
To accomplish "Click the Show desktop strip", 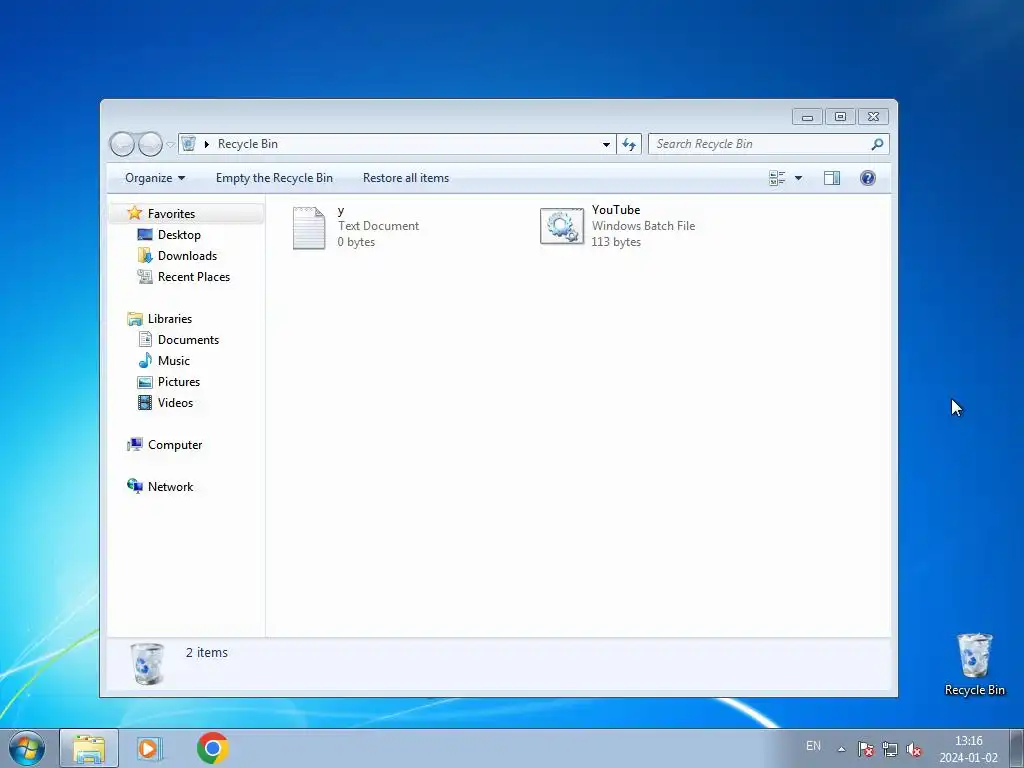I will click(x=1016, y=748).
